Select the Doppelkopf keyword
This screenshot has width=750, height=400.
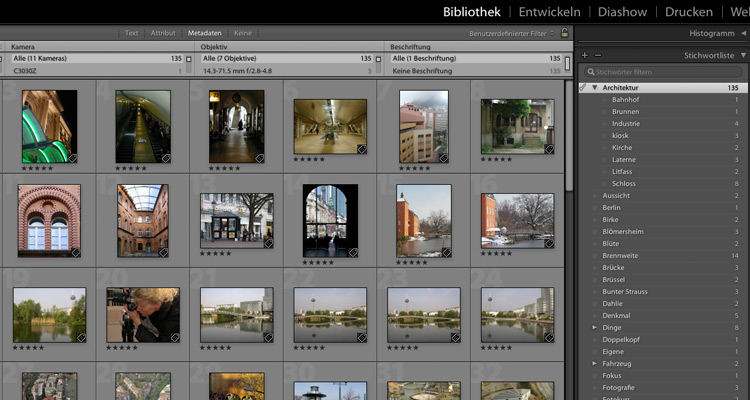[x=621, y=339]
